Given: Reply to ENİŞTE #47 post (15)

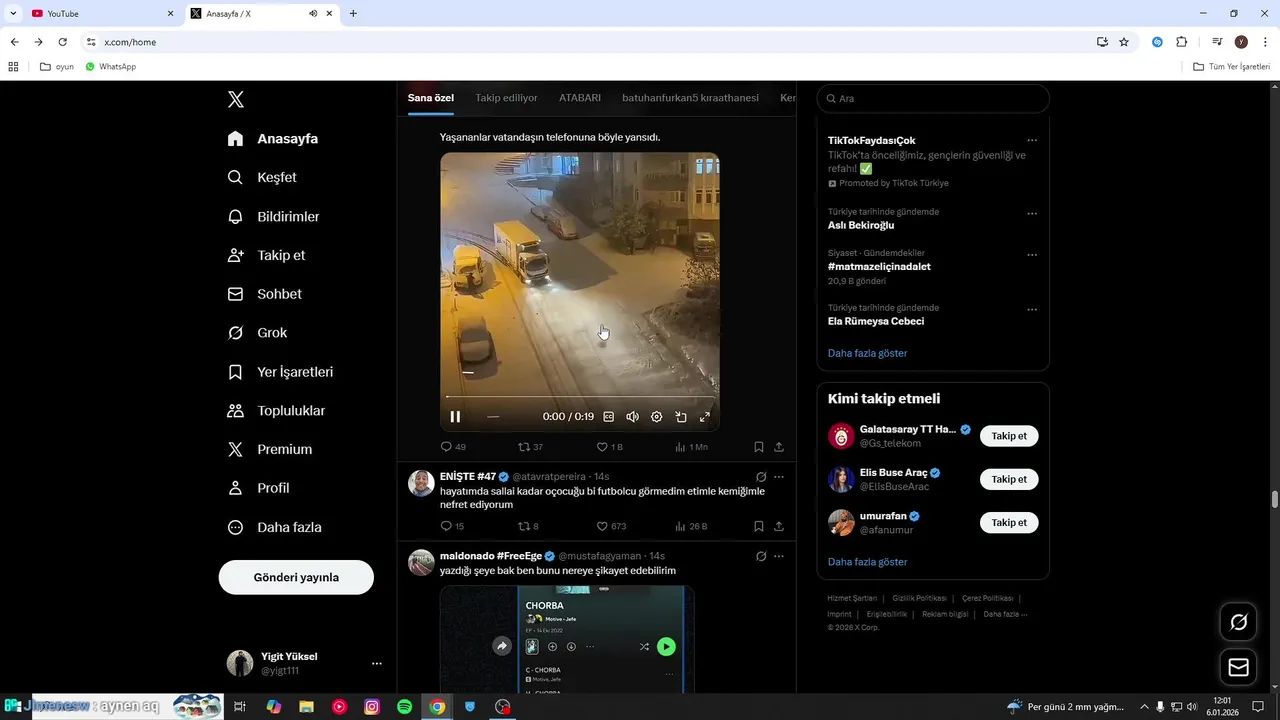Looking at the screenshot, I should 452,526.
